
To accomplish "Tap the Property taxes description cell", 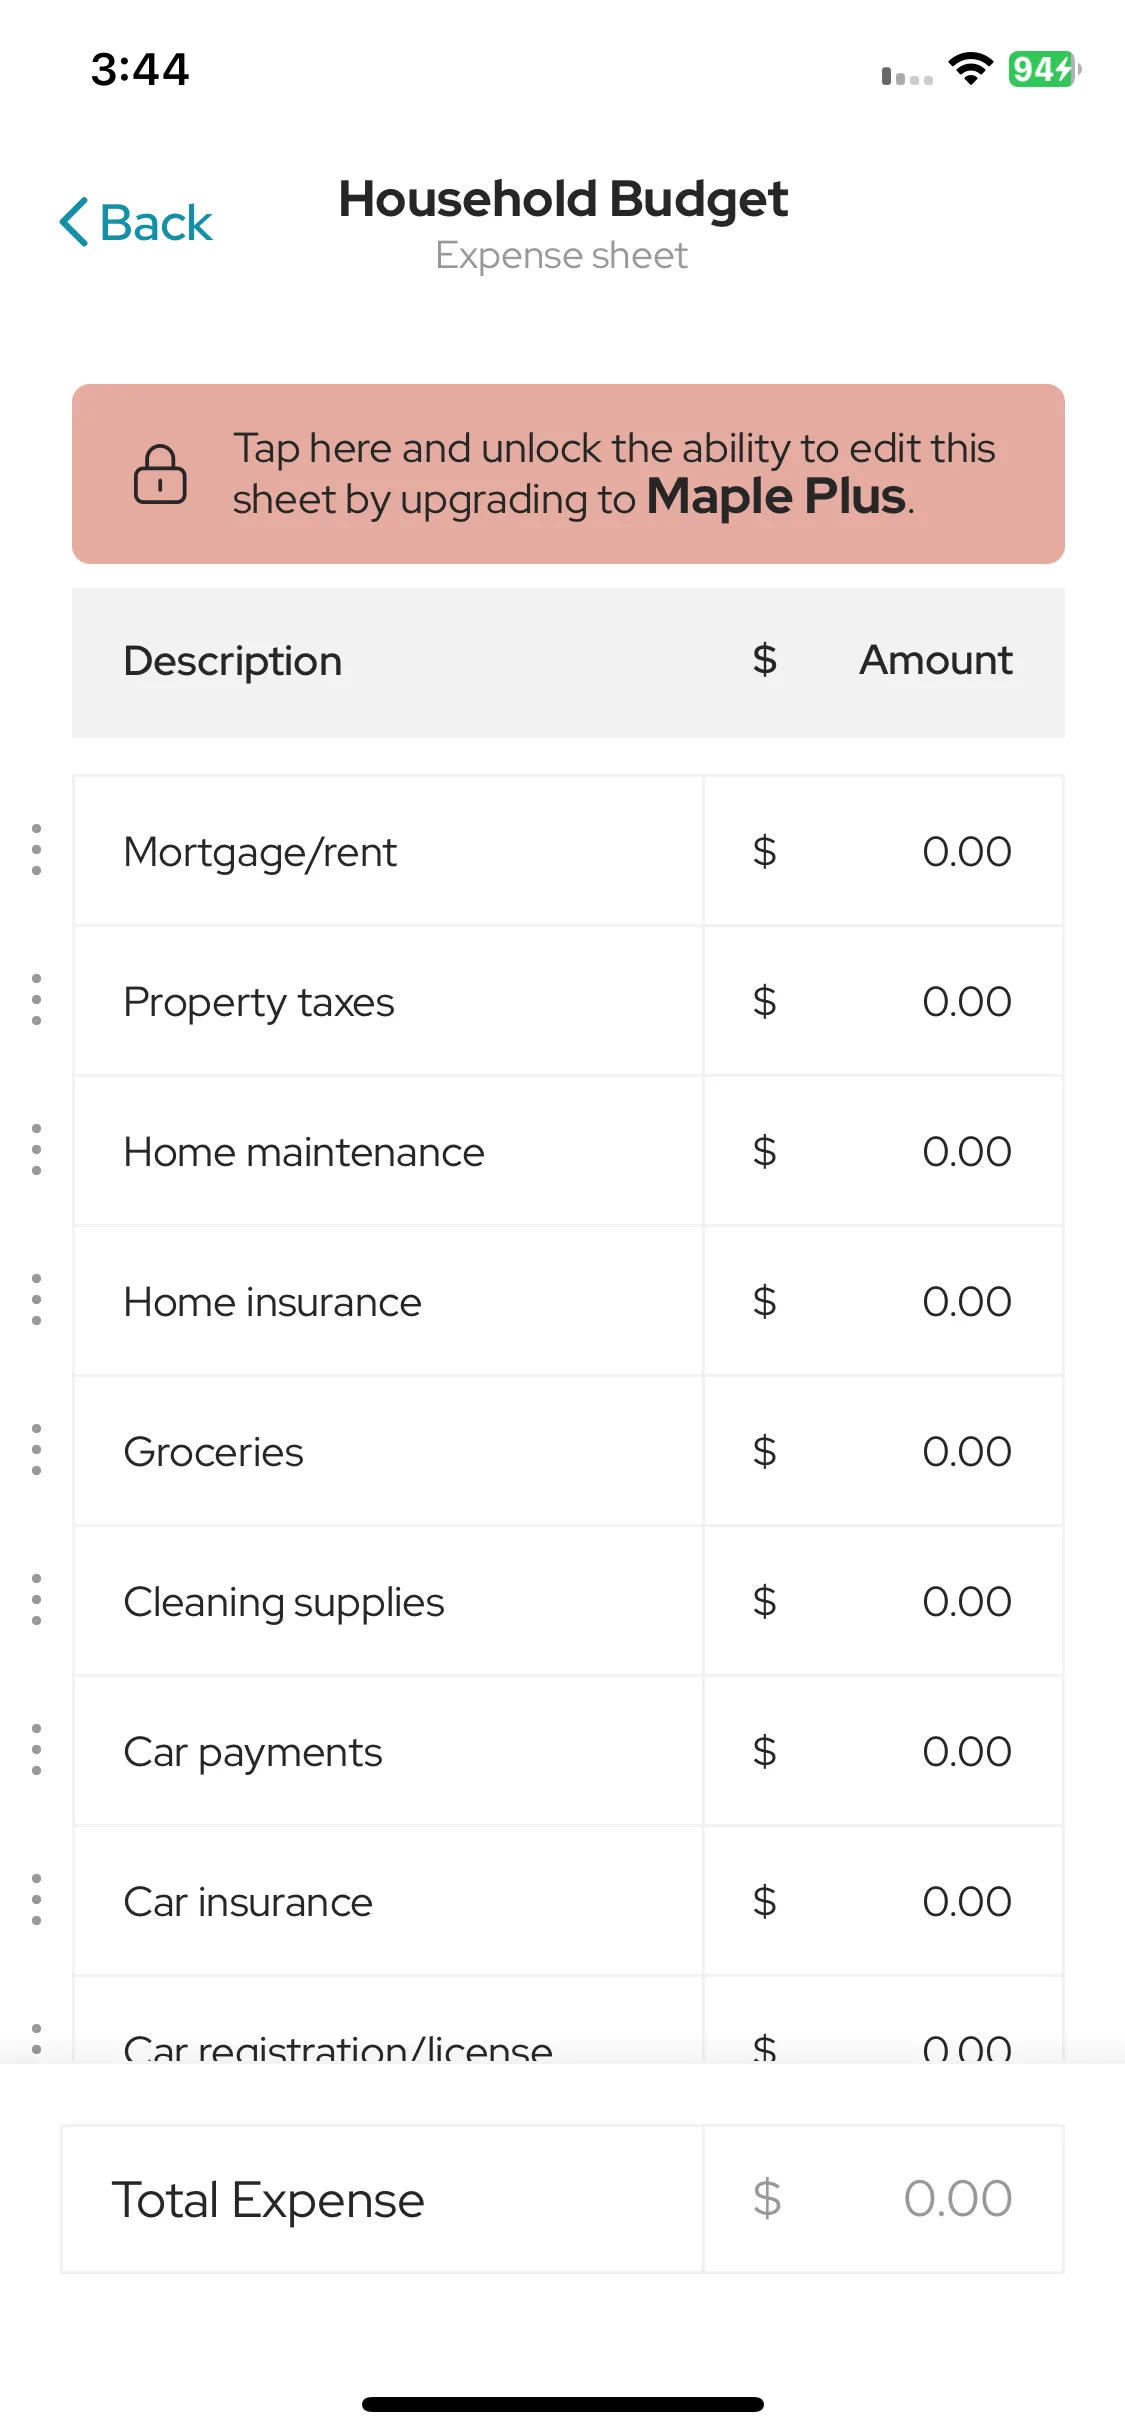I will [389, 1001].
